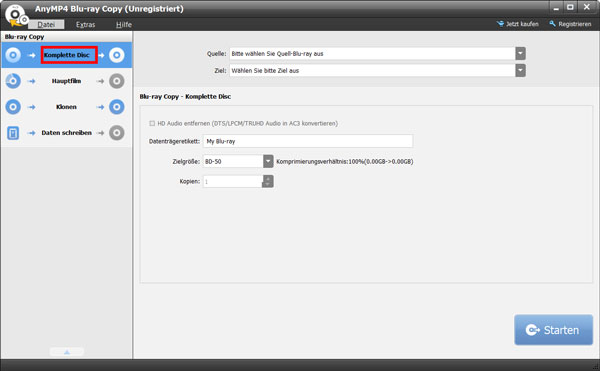
Task: Enable the HD Audio entfernen checkbox
Action: [152, 123]
